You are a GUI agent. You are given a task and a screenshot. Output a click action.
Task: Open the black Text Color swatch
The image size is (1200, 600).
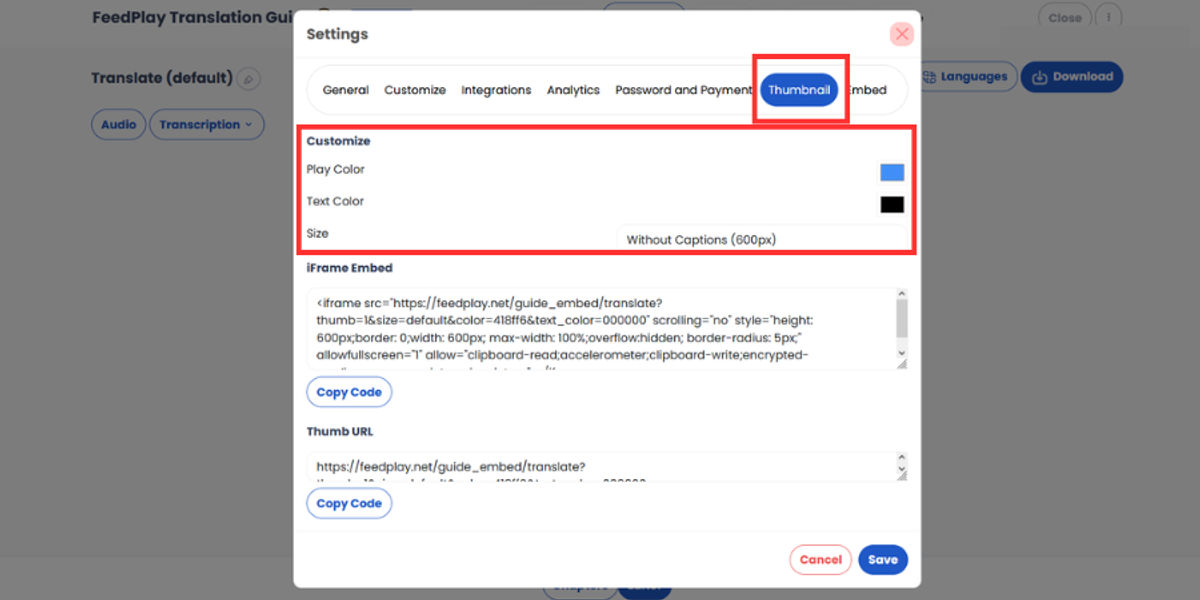[x=892, y=204]
